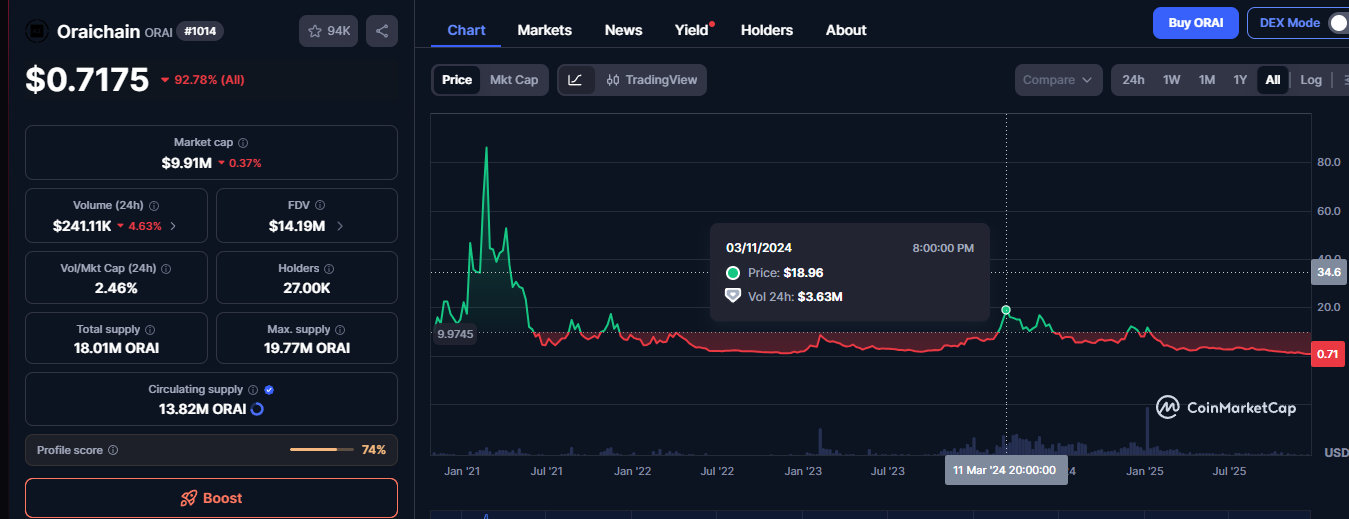Open Circulating supply info icon
1349x519 pixels.
click(253, 390)
